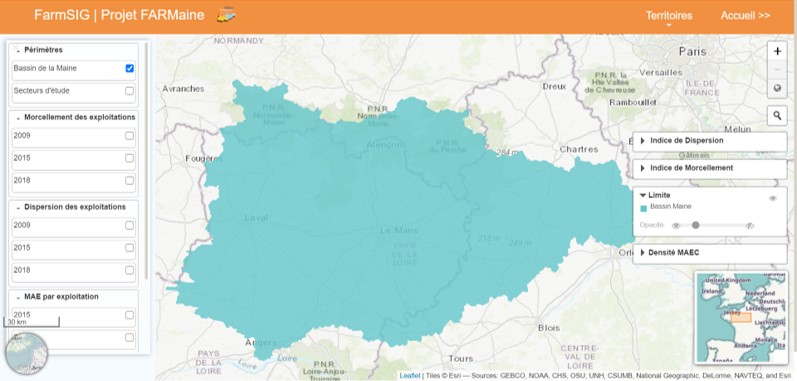Viewport: 797px width, 381px height.
Task: Click the full-opacity eye icon
Action: point(750,226)
